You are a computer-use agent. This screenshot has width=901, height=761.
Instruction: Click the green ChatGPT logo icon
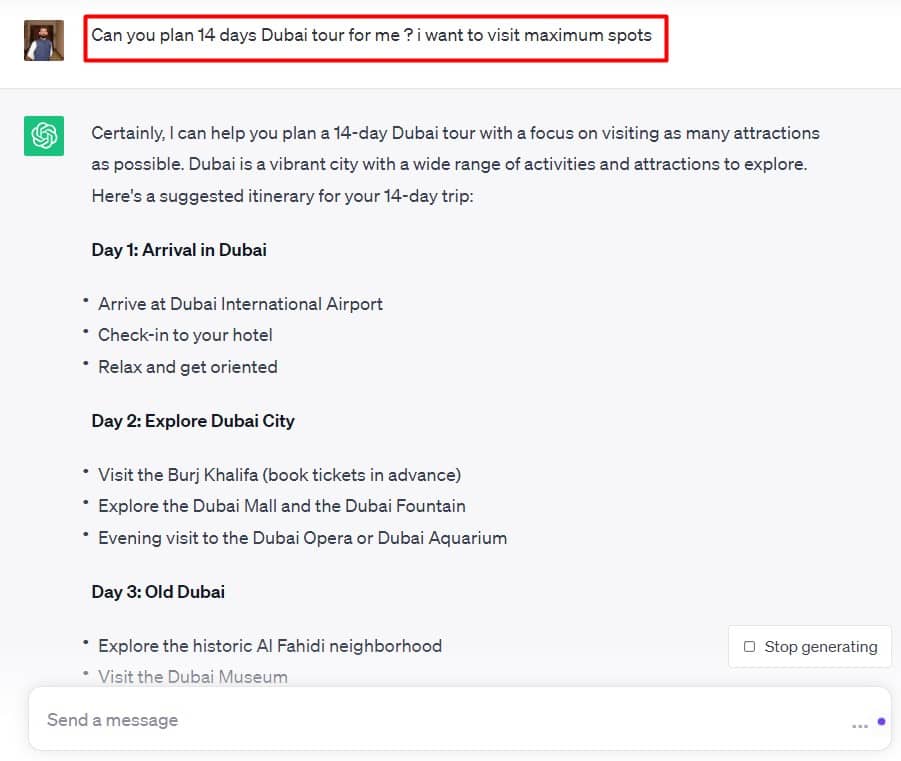point(44,136)
